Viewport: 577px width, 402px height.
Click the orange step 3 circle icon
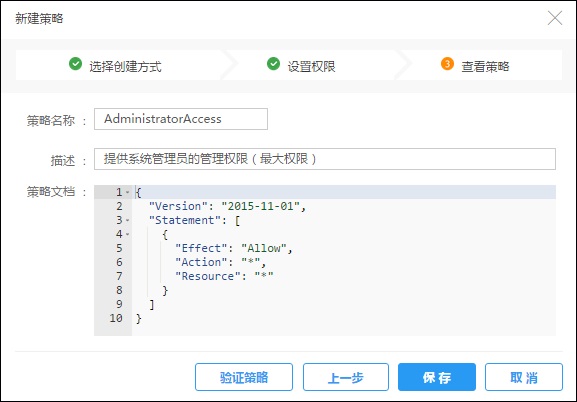[447, 64]
